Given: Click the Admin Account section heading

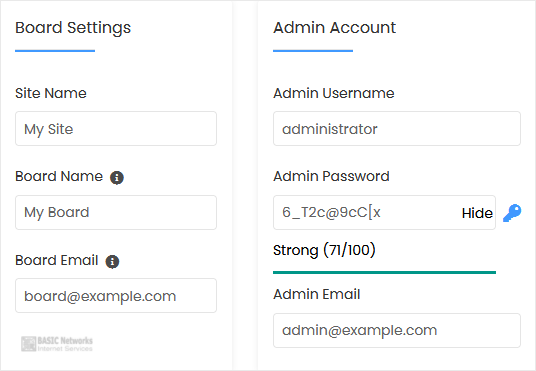Looking at the screenshot, I should [334, 27].
